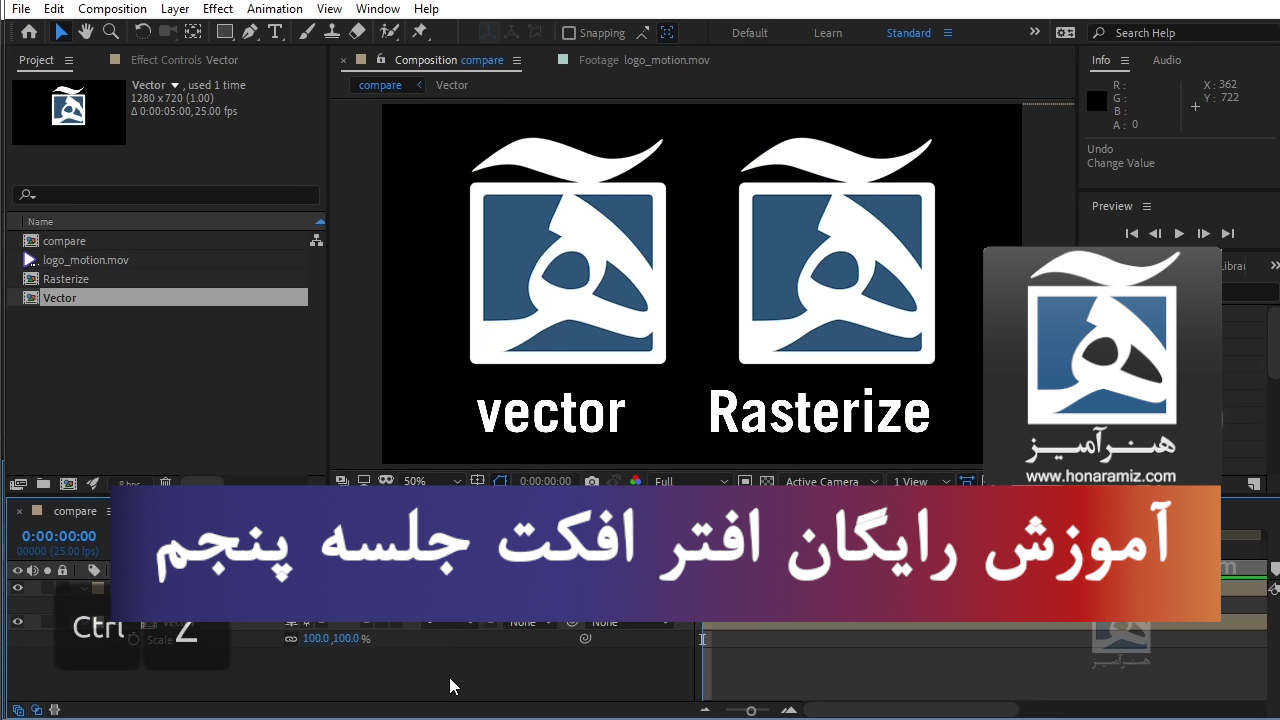Toggle the transparency grid button
The image size is (1280, 720).
tap(767, 481)
